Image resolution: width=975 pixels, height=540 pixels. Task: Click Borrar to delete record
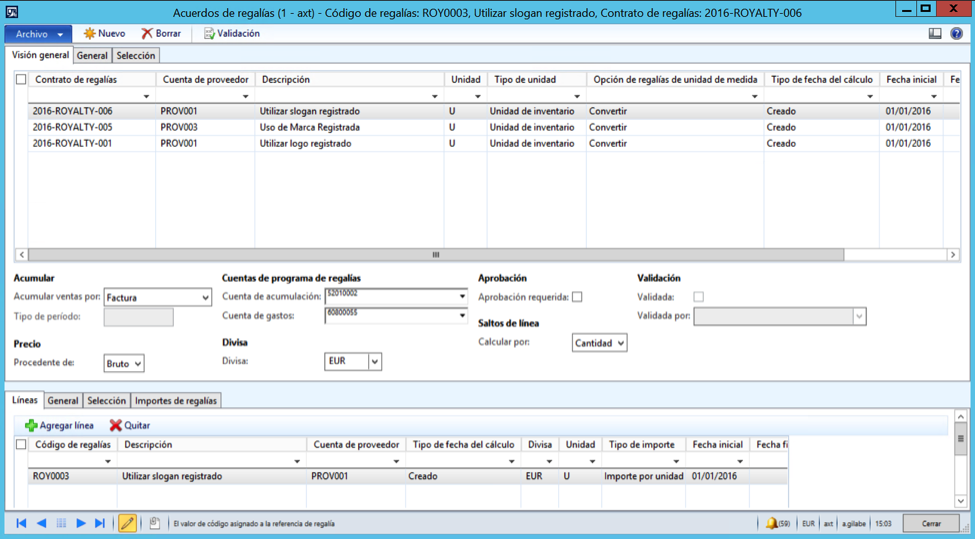161,34
